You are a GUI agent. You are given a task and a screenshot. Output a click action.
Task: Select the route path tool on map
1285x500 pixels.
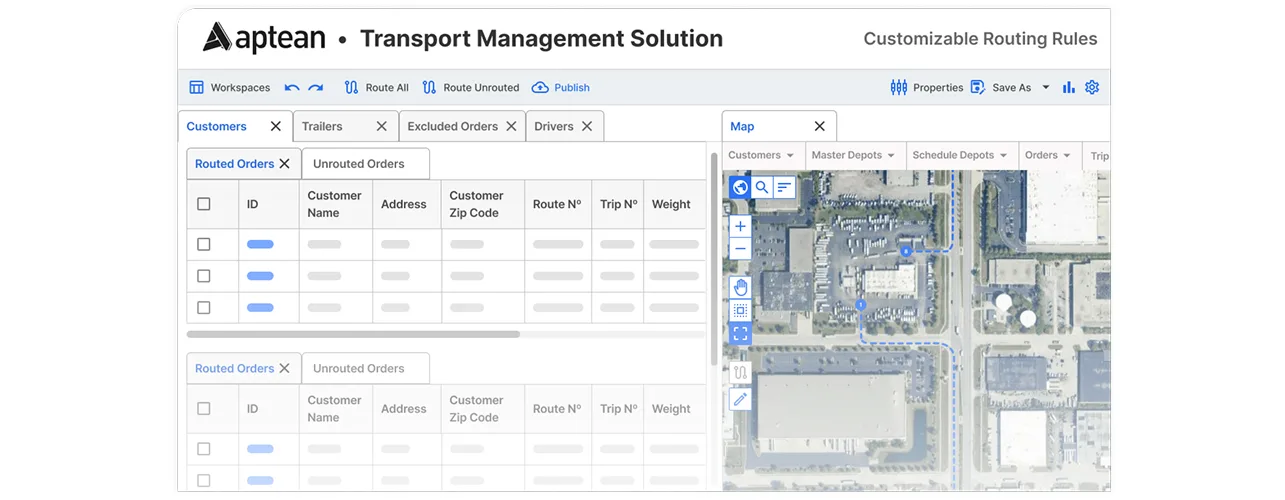click(740, 373)
